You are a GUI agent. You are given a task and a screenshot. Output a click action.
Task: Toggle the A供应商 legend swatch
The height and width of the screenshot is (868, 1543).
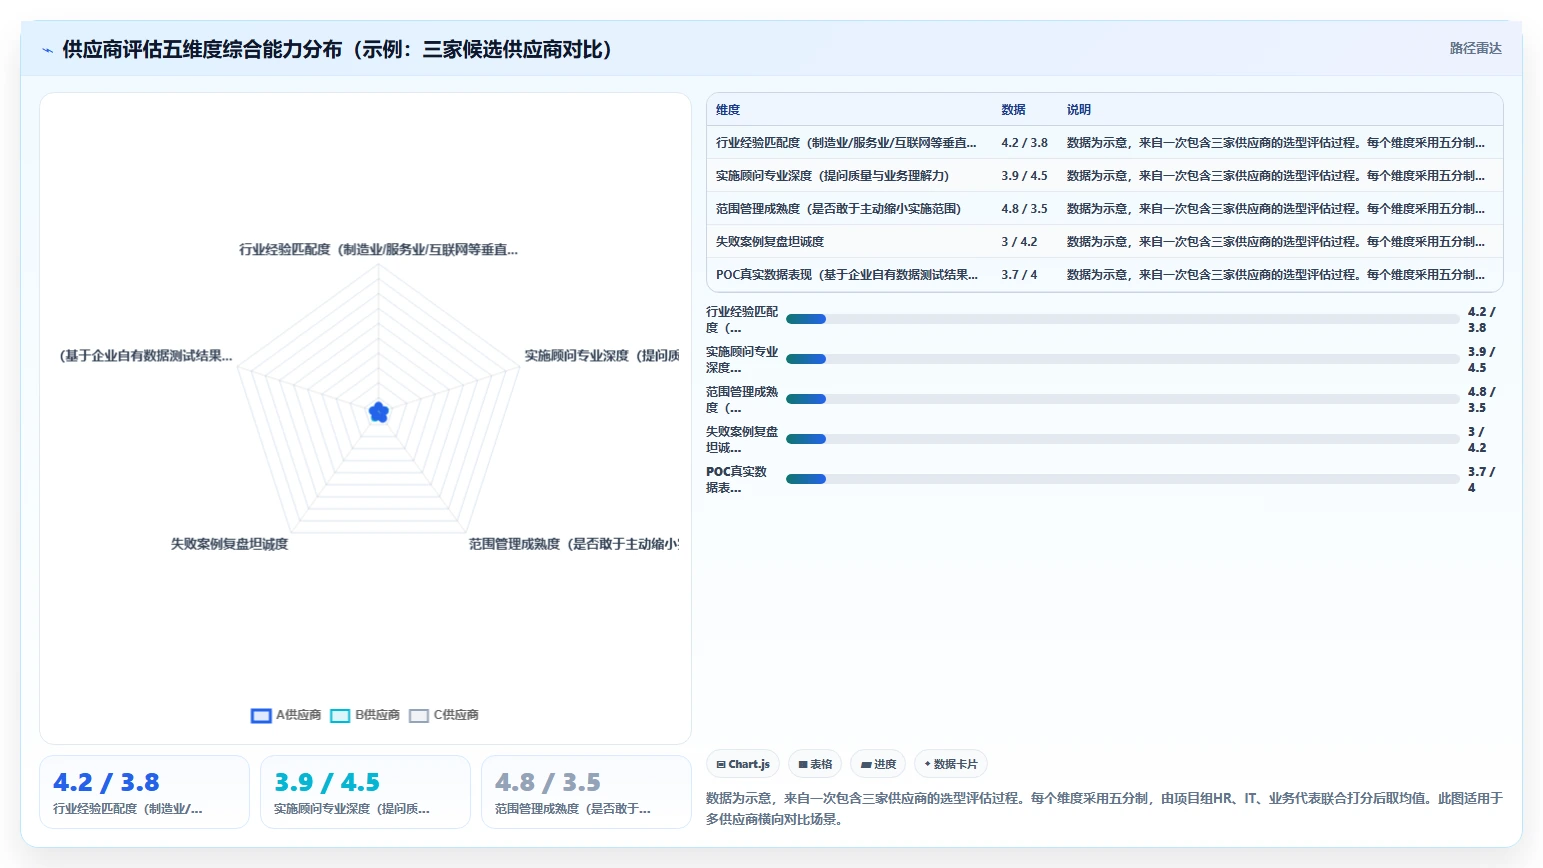(x=261, y=715)
